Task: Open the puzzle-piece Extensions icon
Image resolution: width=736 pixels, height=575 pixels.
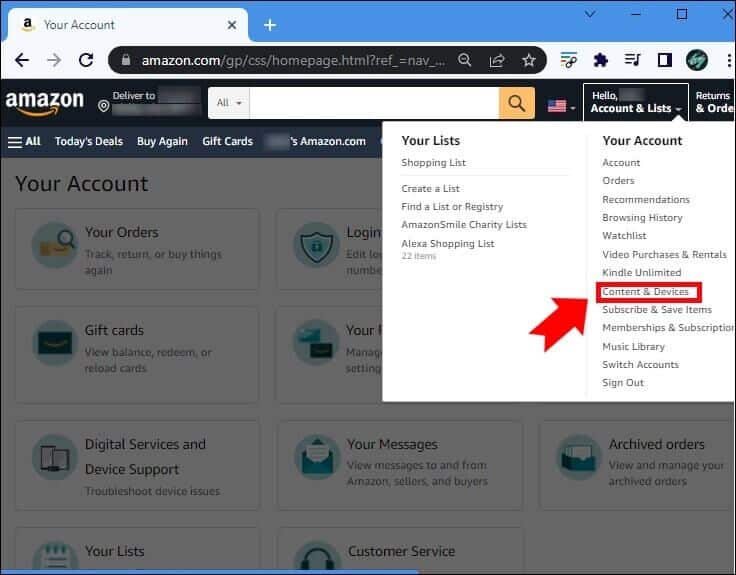Action: (600, 60)
